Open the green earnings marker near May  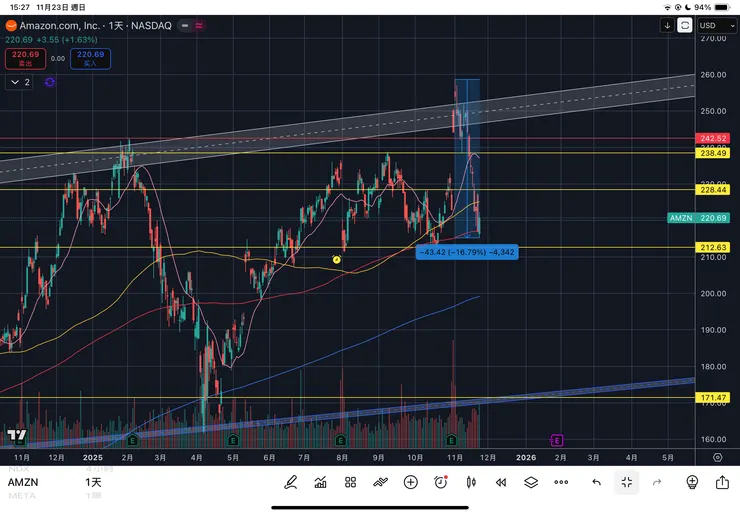point(233,440)
